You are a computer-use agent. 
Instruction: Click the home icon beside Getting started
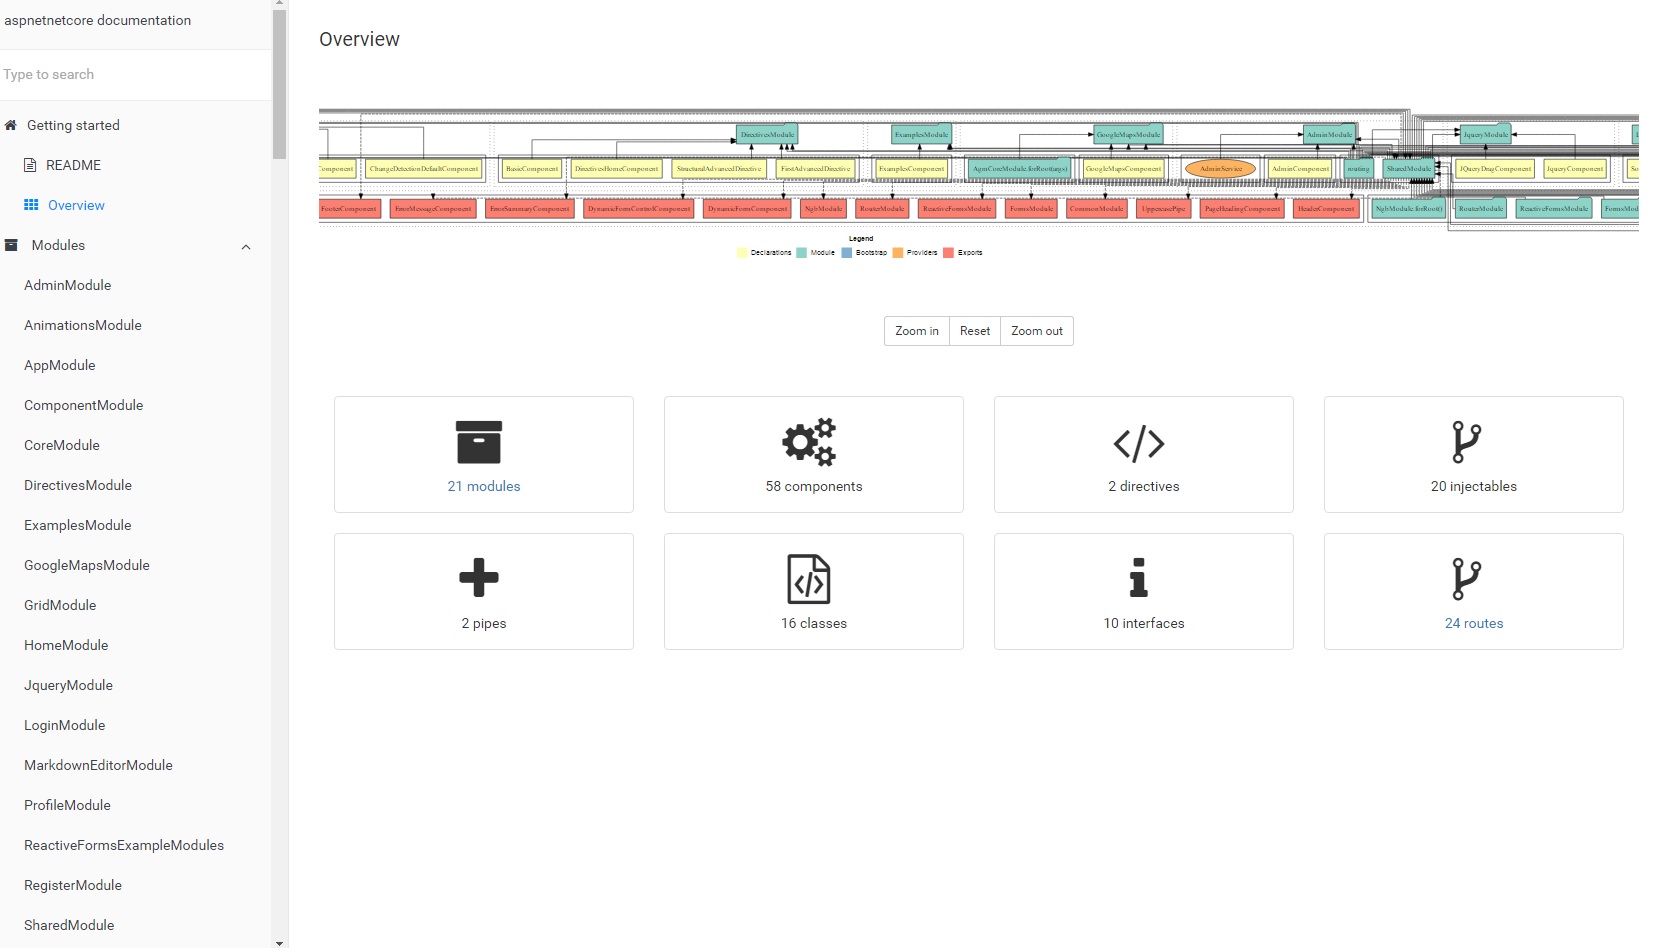click(11, 125)
